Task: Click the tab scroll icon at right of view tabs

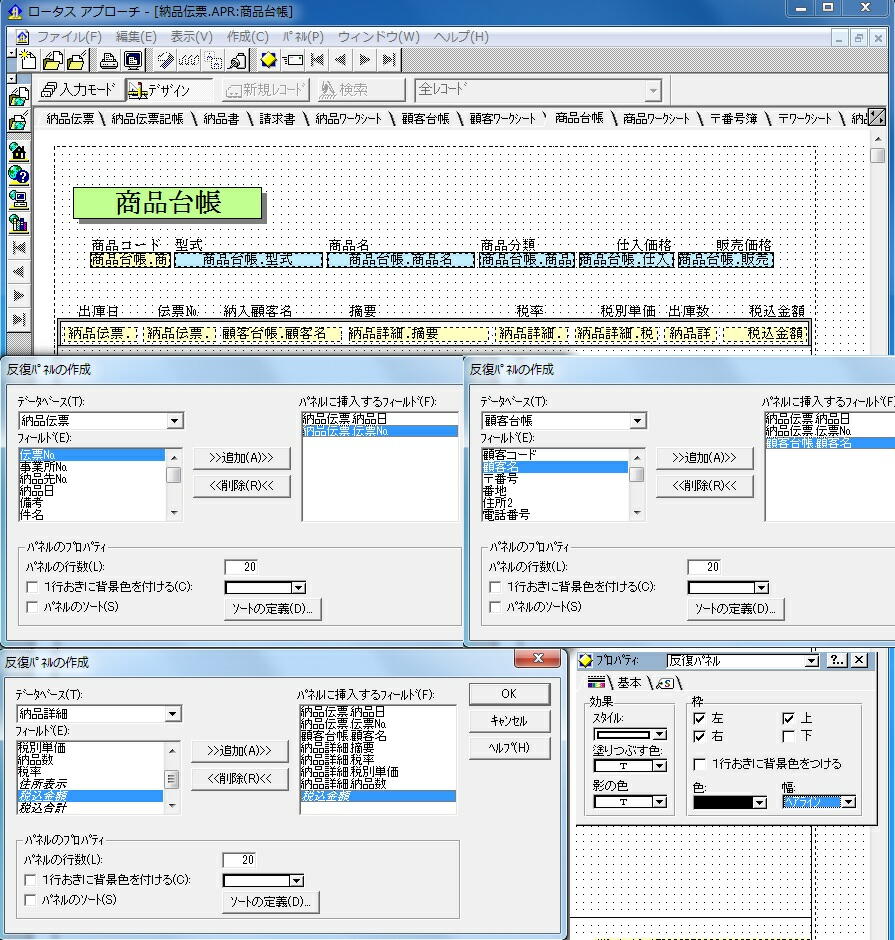Action: tap(877, 117)
